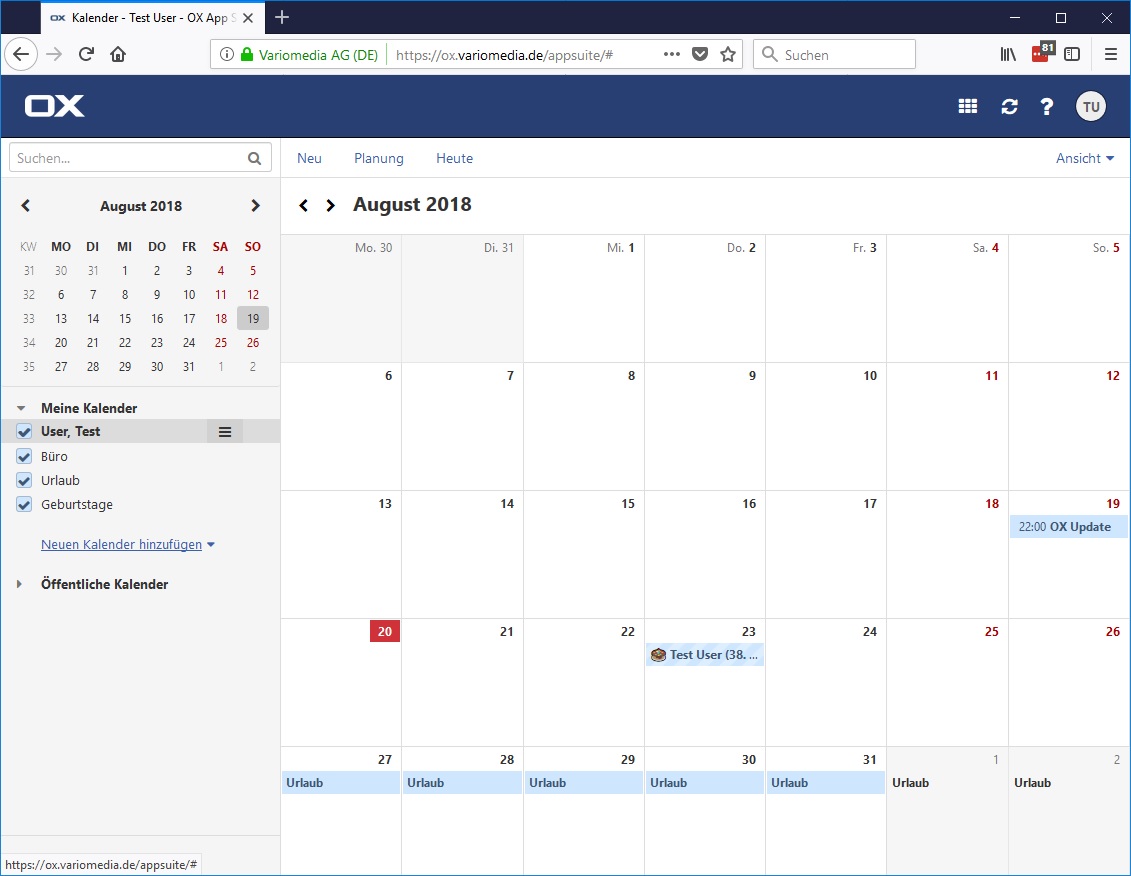The height and width of the screenshot is (876, 1131).
Task: Open the TU user account avatar
Action: (x=1091, y=107)
